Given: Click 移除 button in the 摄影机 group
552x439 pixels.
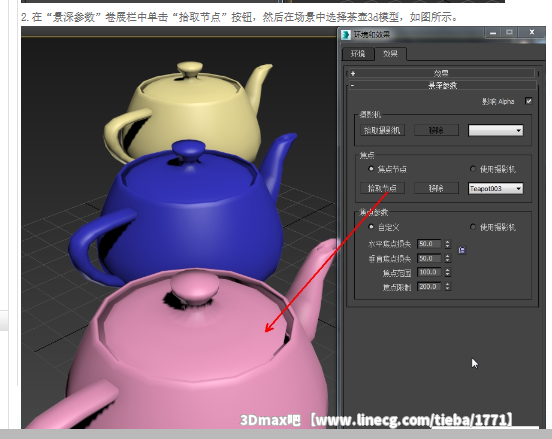Looking at the screenshot, I should point(436,130).
